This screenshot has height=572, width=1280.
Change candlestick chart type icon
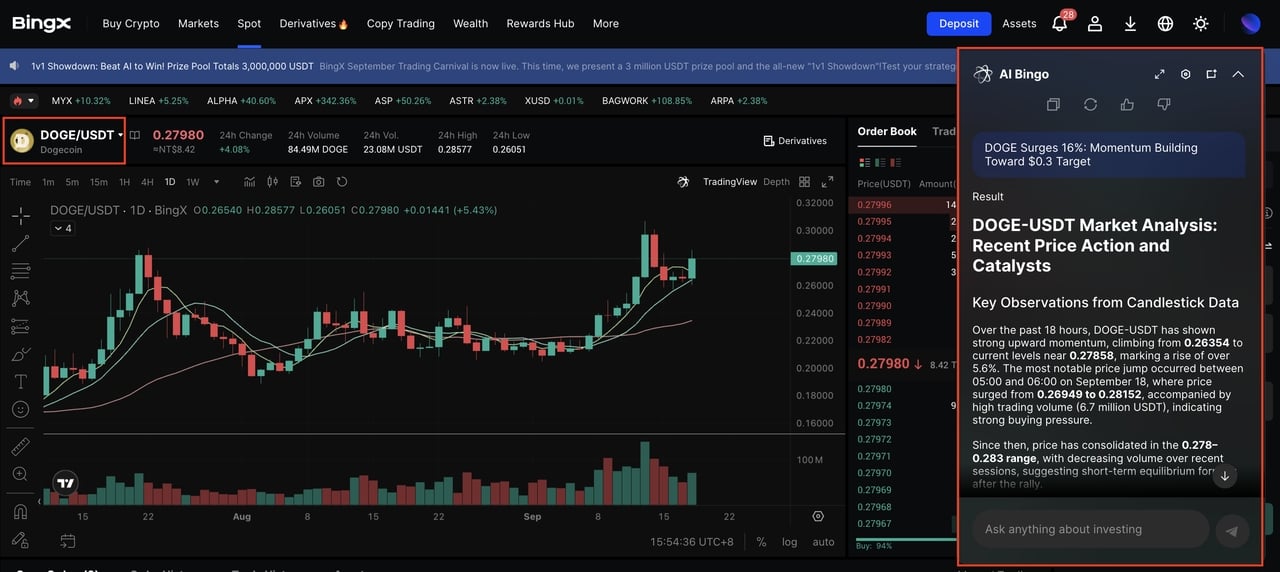[272, 182]
